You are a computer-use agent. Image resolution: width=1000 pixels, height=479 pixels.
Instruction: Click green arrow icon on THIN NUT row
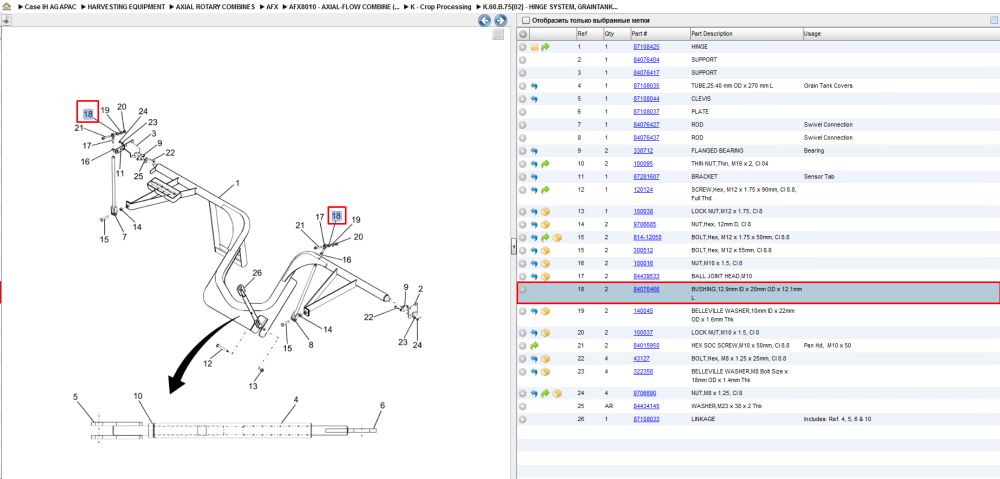pos(545,164)
